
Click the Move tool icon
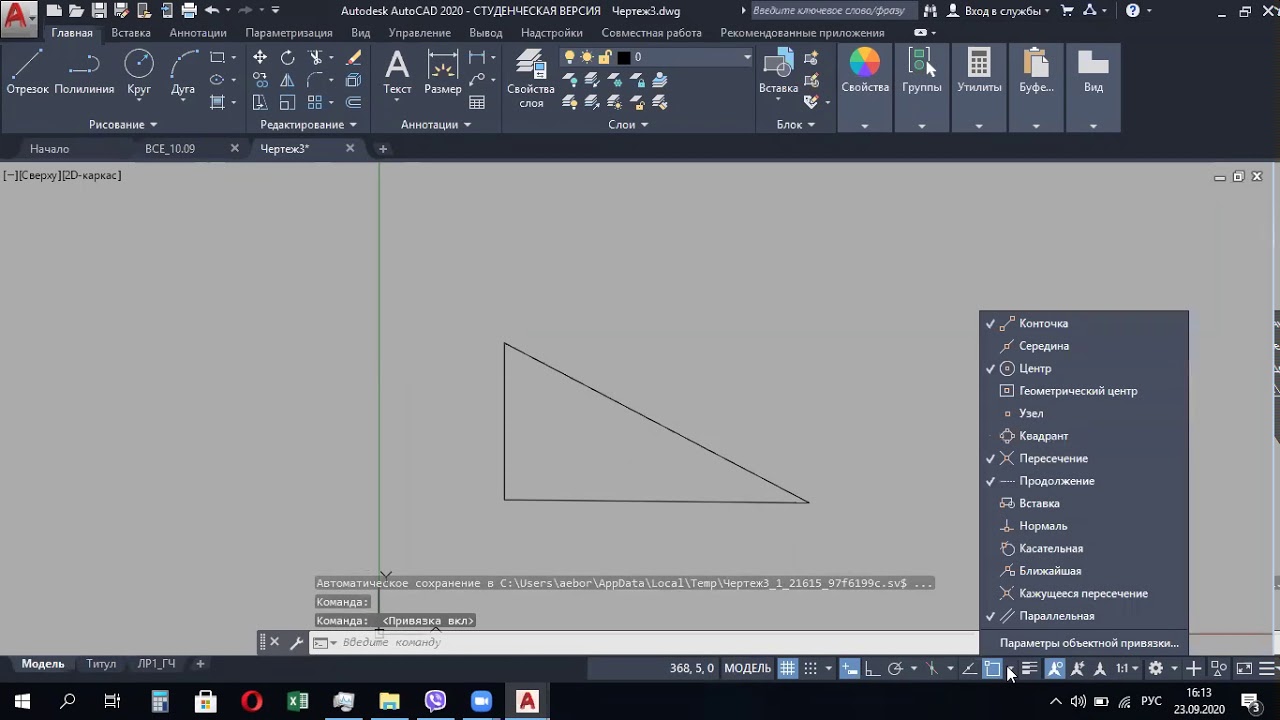pyautogui.click(x=260, y=58)
